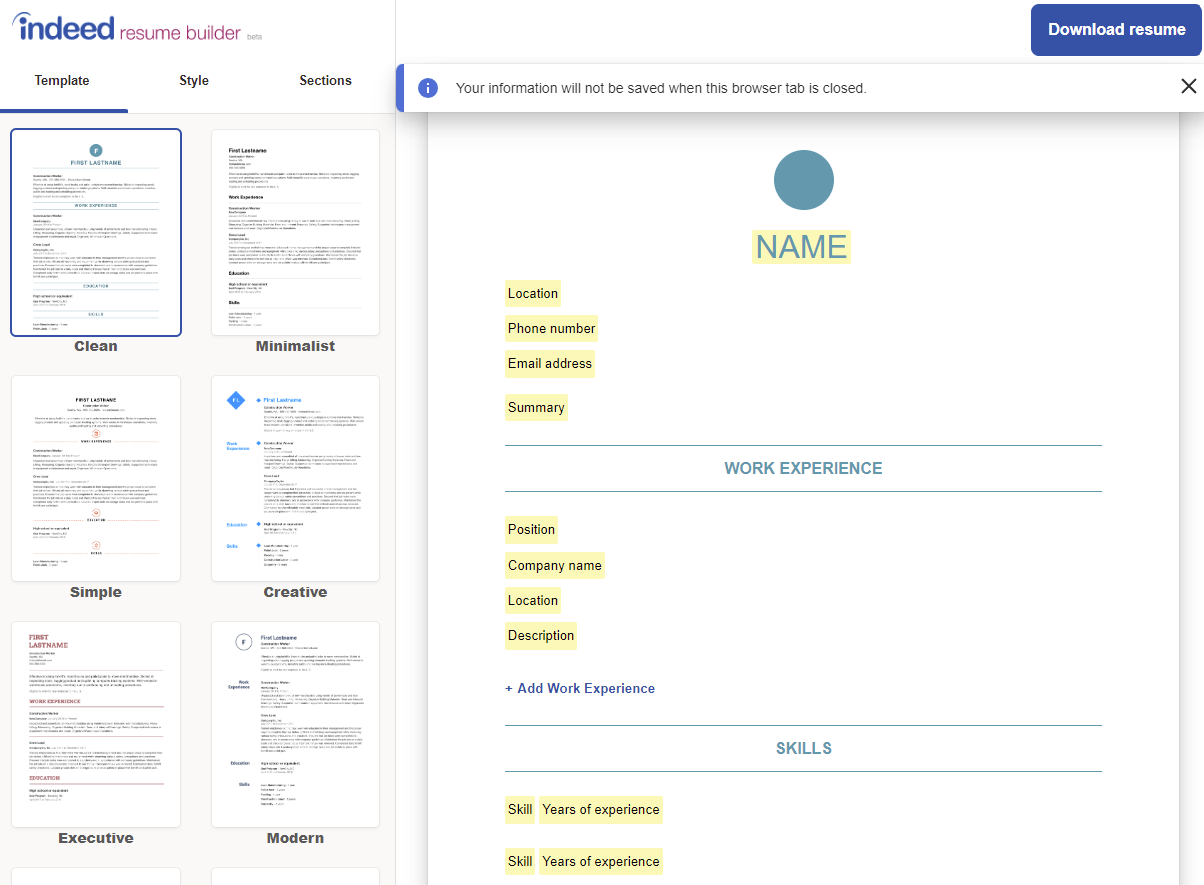Click the Clean template label
Image resolution: width=1204 pixels, height=885 pixels.
point(96,347)
